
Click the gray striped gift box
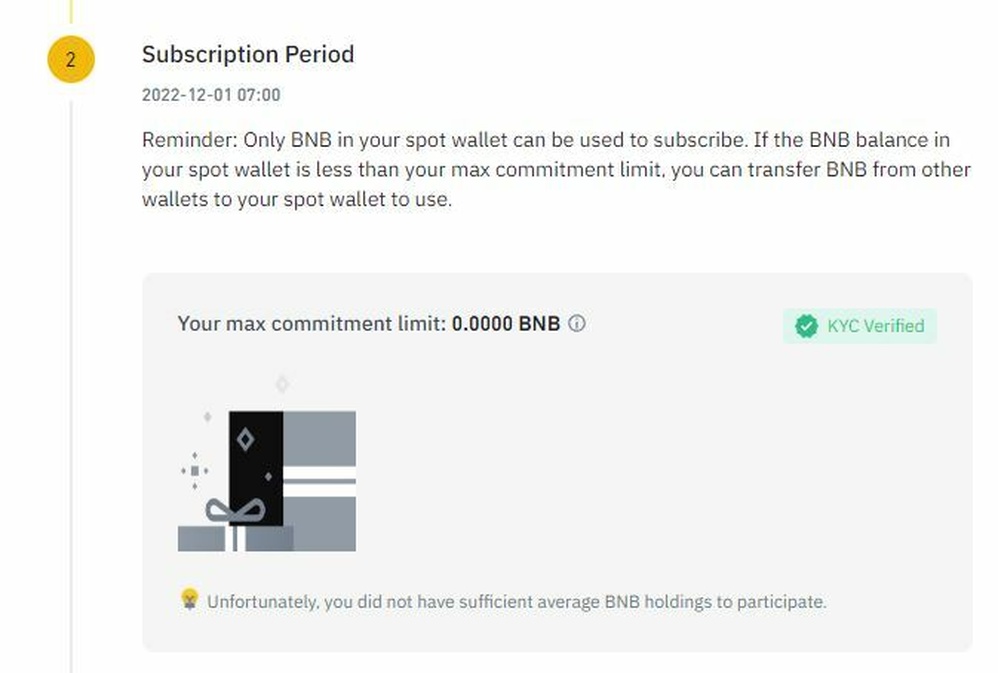click(320, 480)
